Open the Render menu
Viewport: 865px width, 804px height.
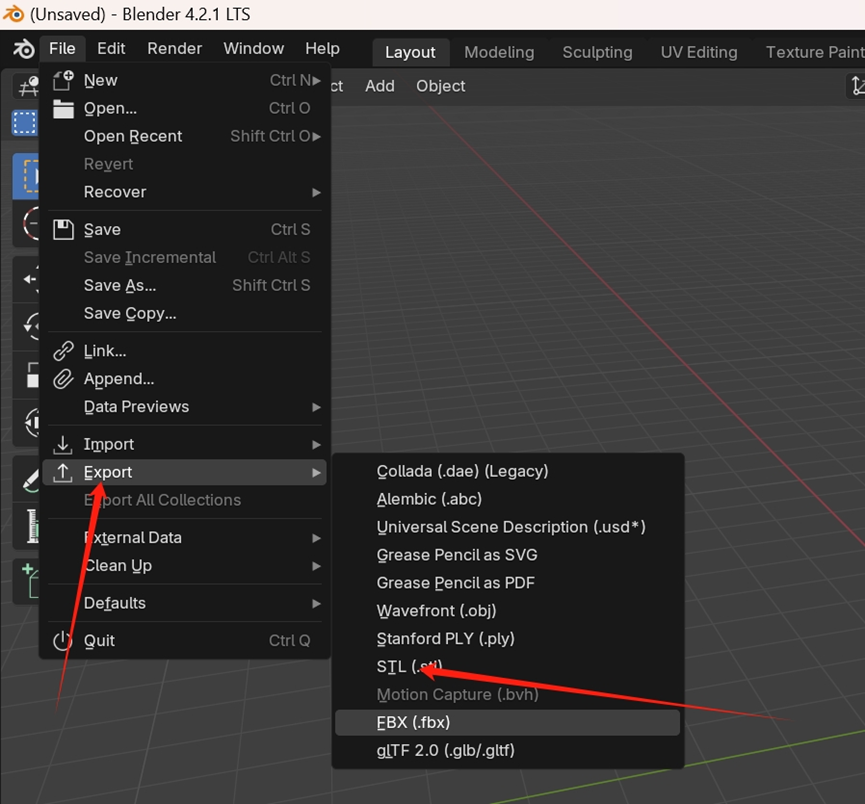coord(174,49)
